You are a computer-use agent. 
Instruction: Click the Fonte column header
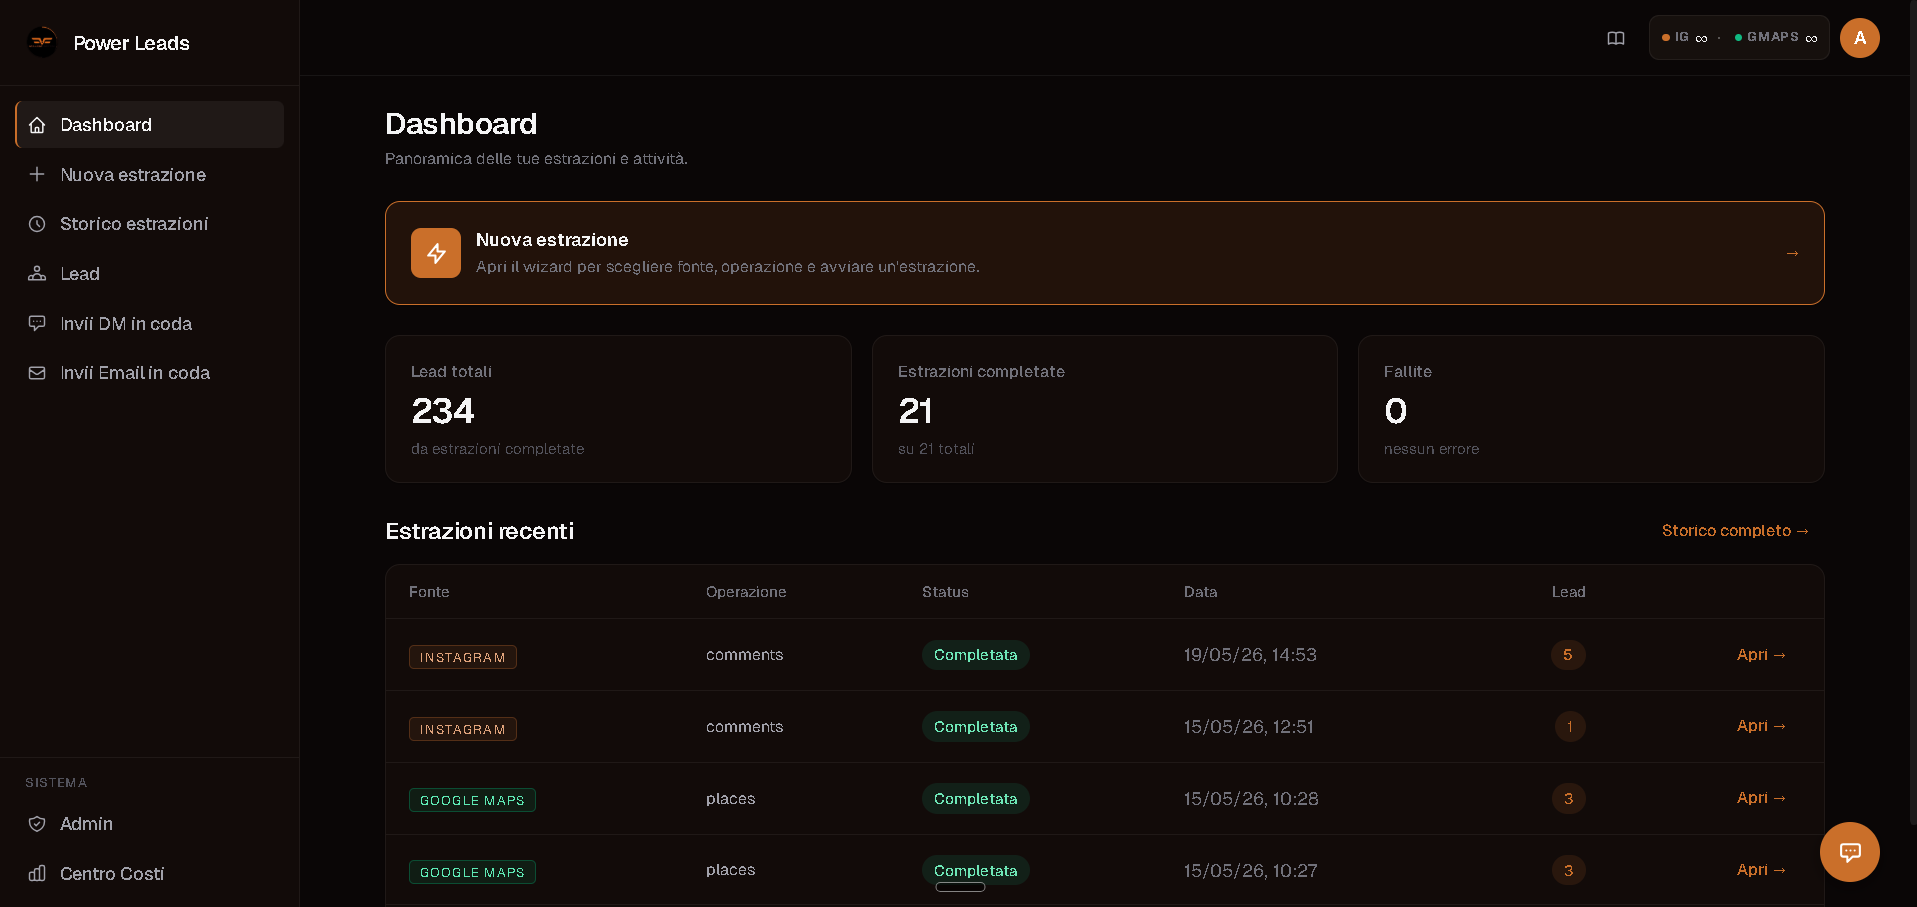pyautogui.click(x=429, y=592)
